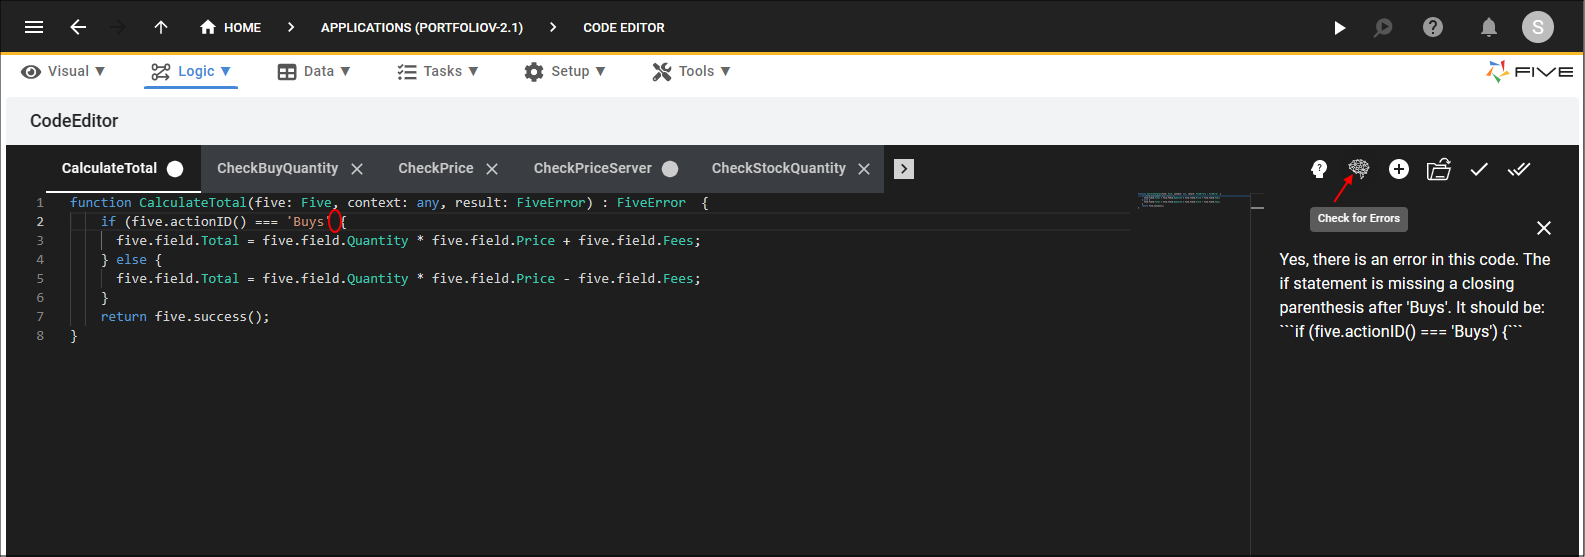Click 'CalculateTotal' function name in code
Image resolution: width=1585 pixels, height=557 pixels.
click(x=192, y=202)
